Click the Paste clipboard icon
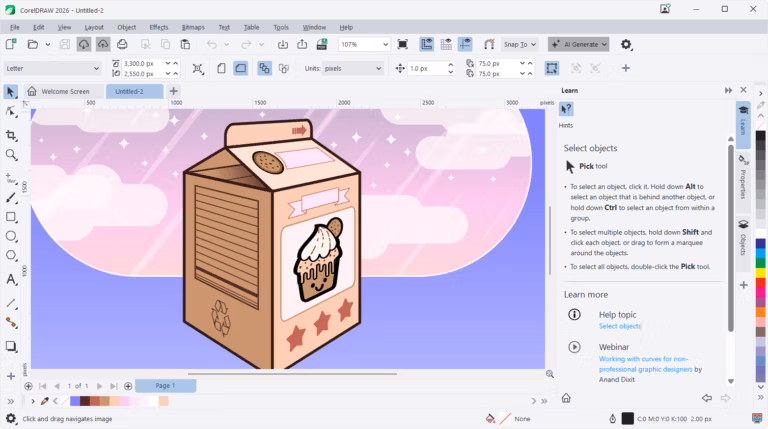 185,45
